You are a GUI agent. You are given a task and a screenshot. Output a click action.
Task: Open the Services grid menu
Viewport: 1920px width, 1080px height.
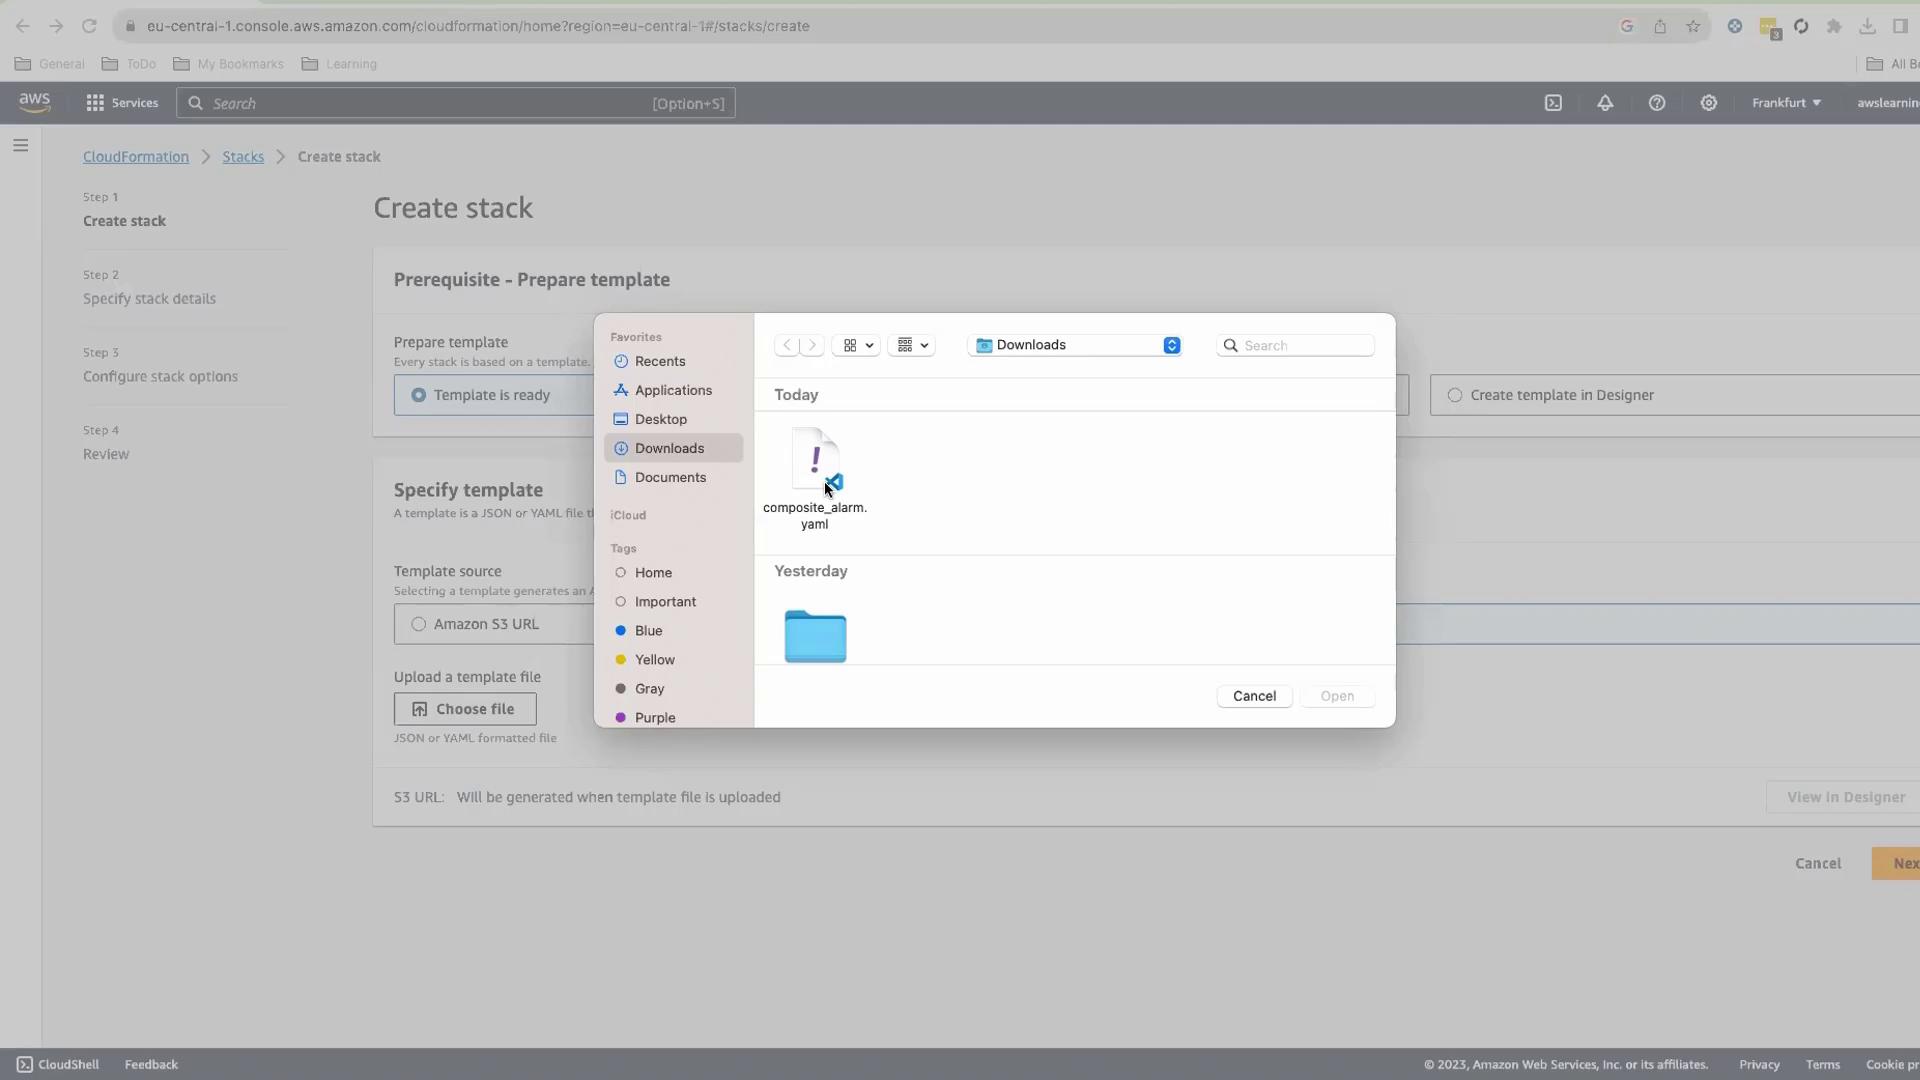pyautogui.click(x=122, y=103)
